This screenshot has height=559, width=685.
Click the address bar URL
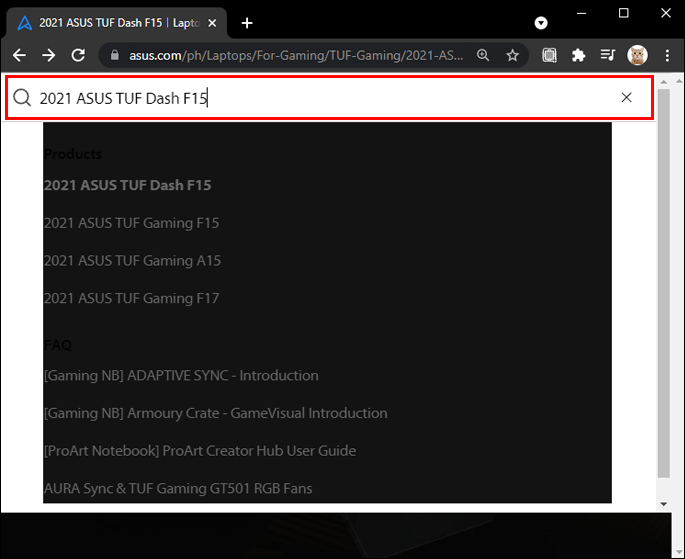[296, 55]
